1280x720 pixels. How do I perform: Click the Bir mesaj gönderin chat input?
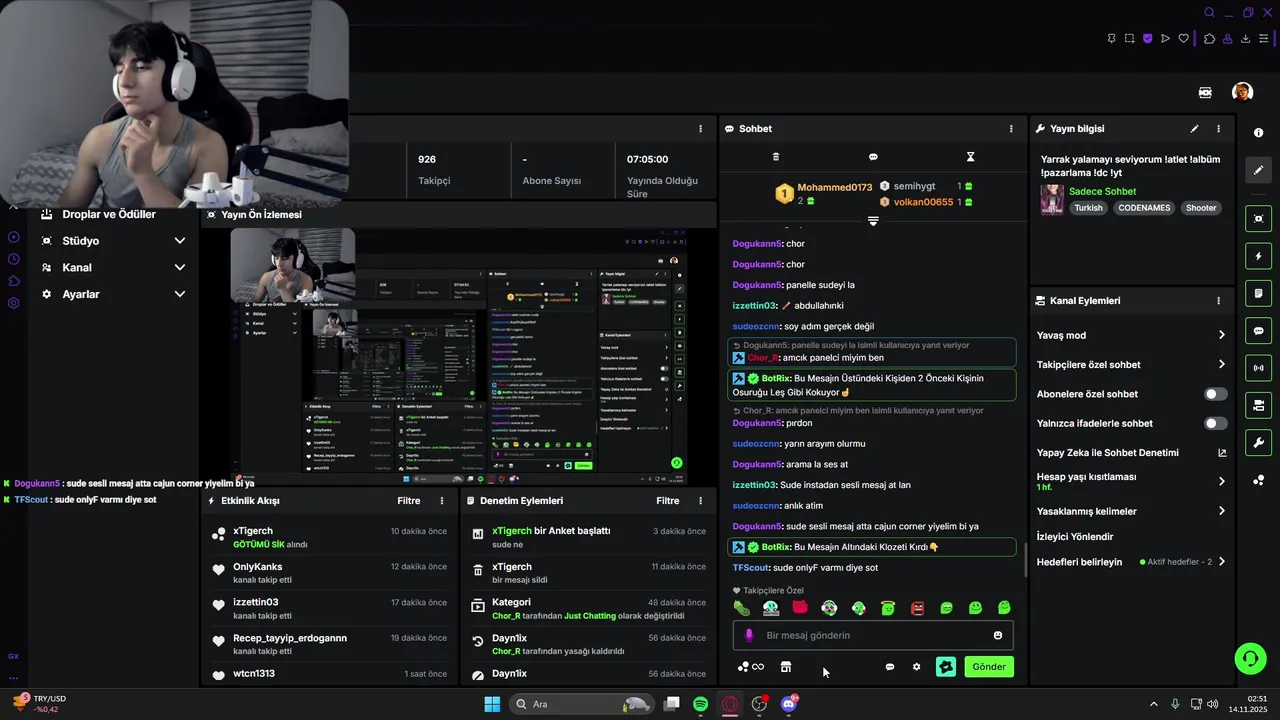(873, 635)
